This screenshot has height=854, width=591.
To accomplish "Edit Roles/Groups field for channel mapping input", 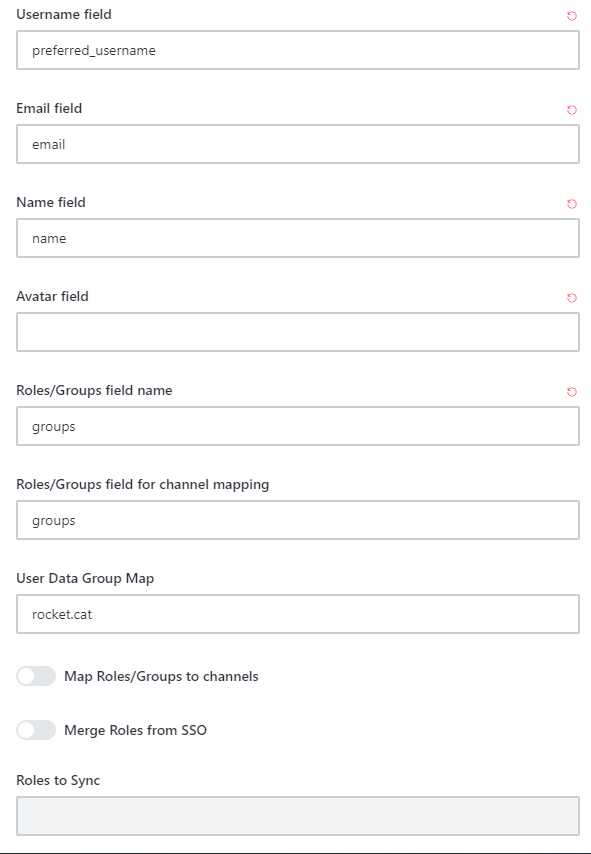I will (298, 520).
